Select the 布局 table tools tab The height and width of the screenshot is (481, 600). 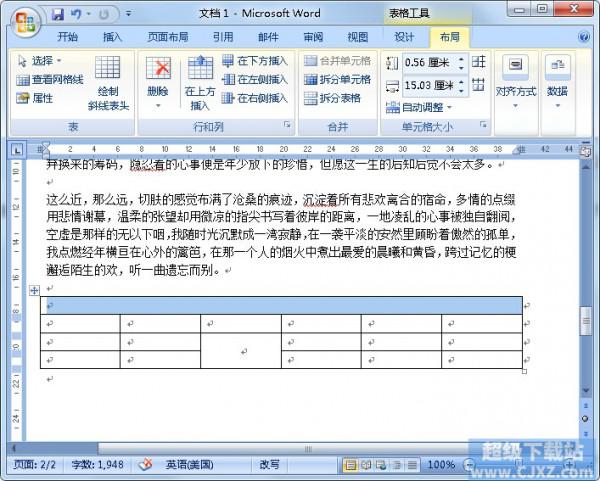point(450,37)
